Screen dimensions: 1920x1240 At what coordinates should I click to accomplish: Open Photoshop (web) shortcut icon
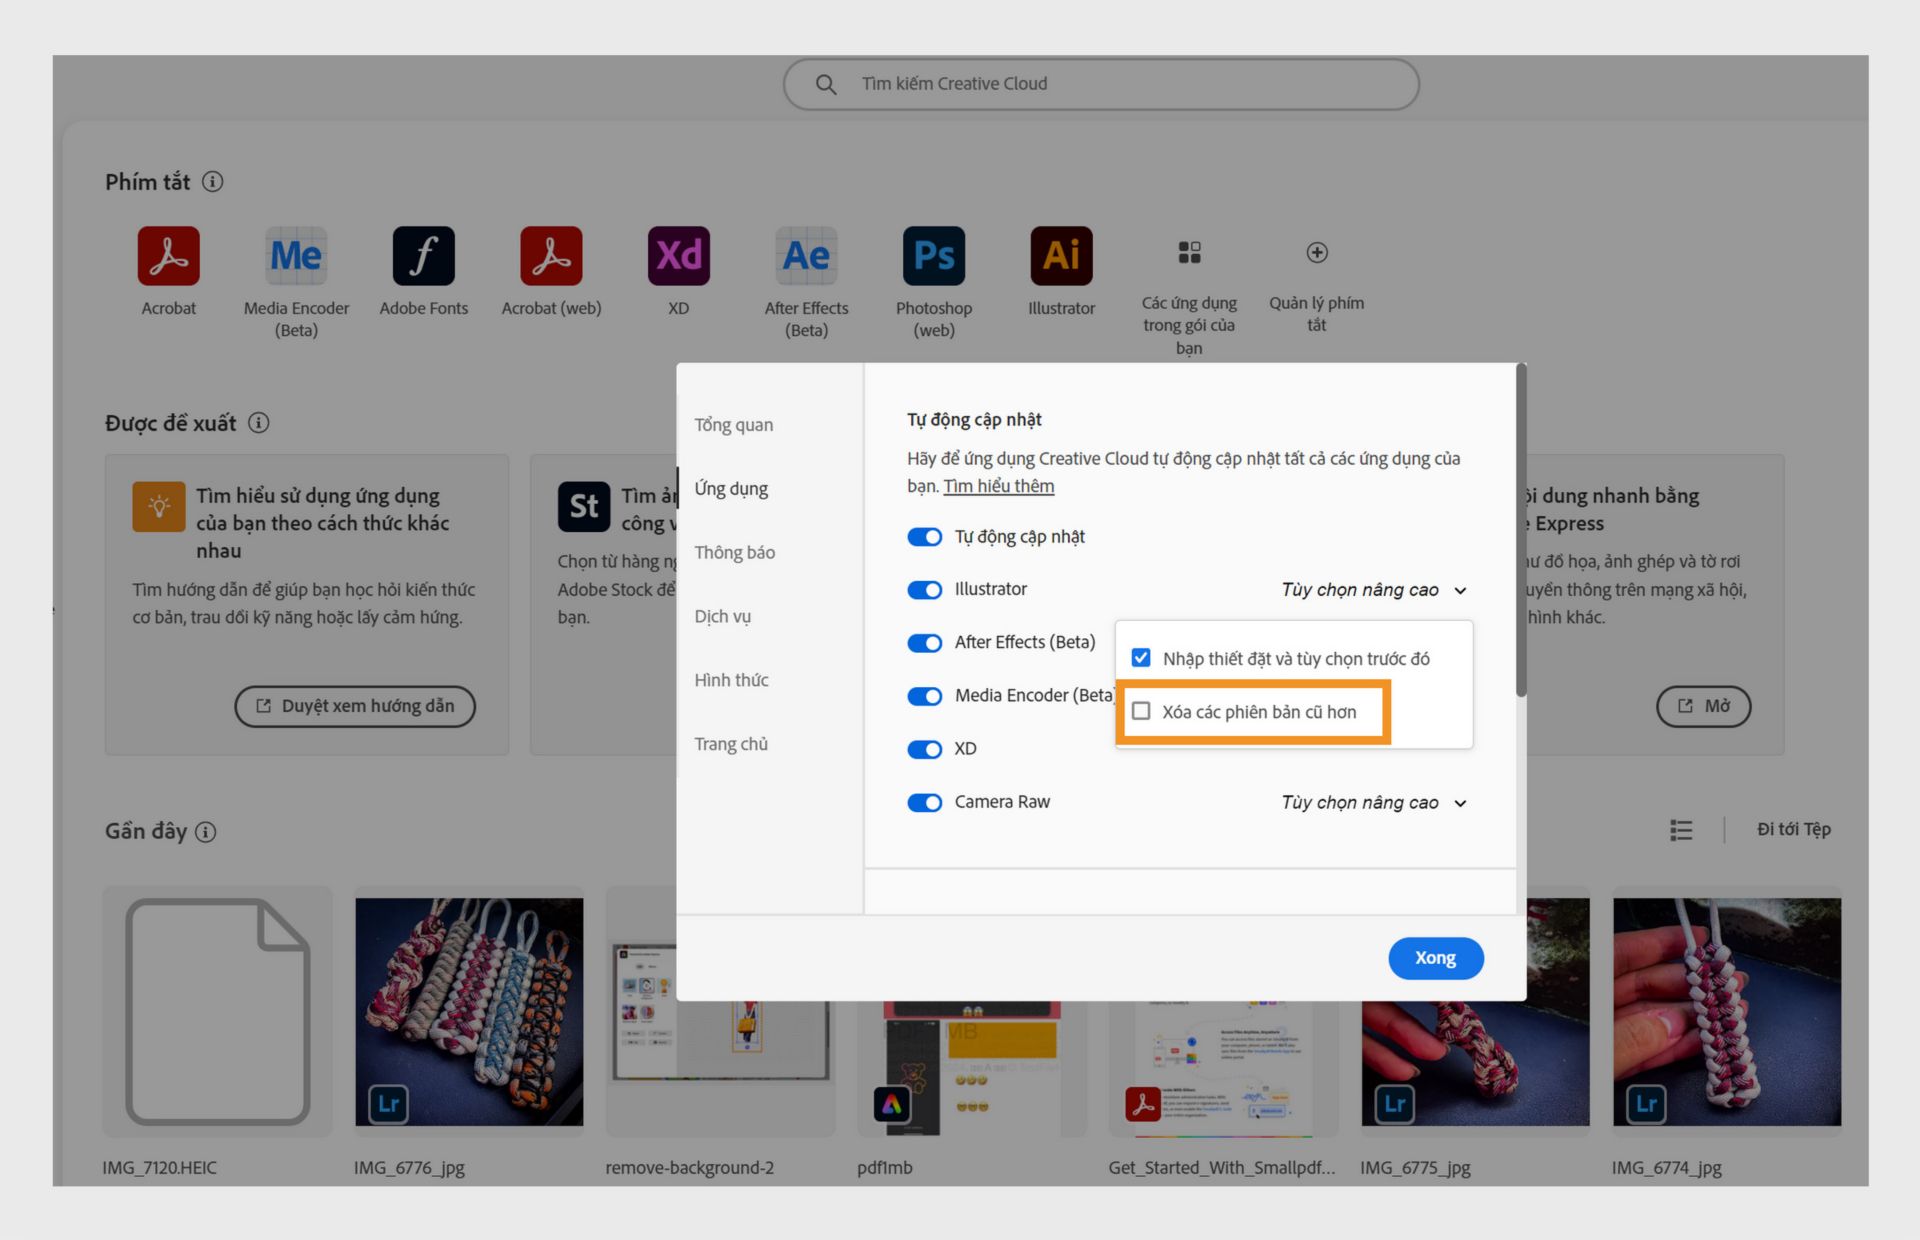point(933,256)
